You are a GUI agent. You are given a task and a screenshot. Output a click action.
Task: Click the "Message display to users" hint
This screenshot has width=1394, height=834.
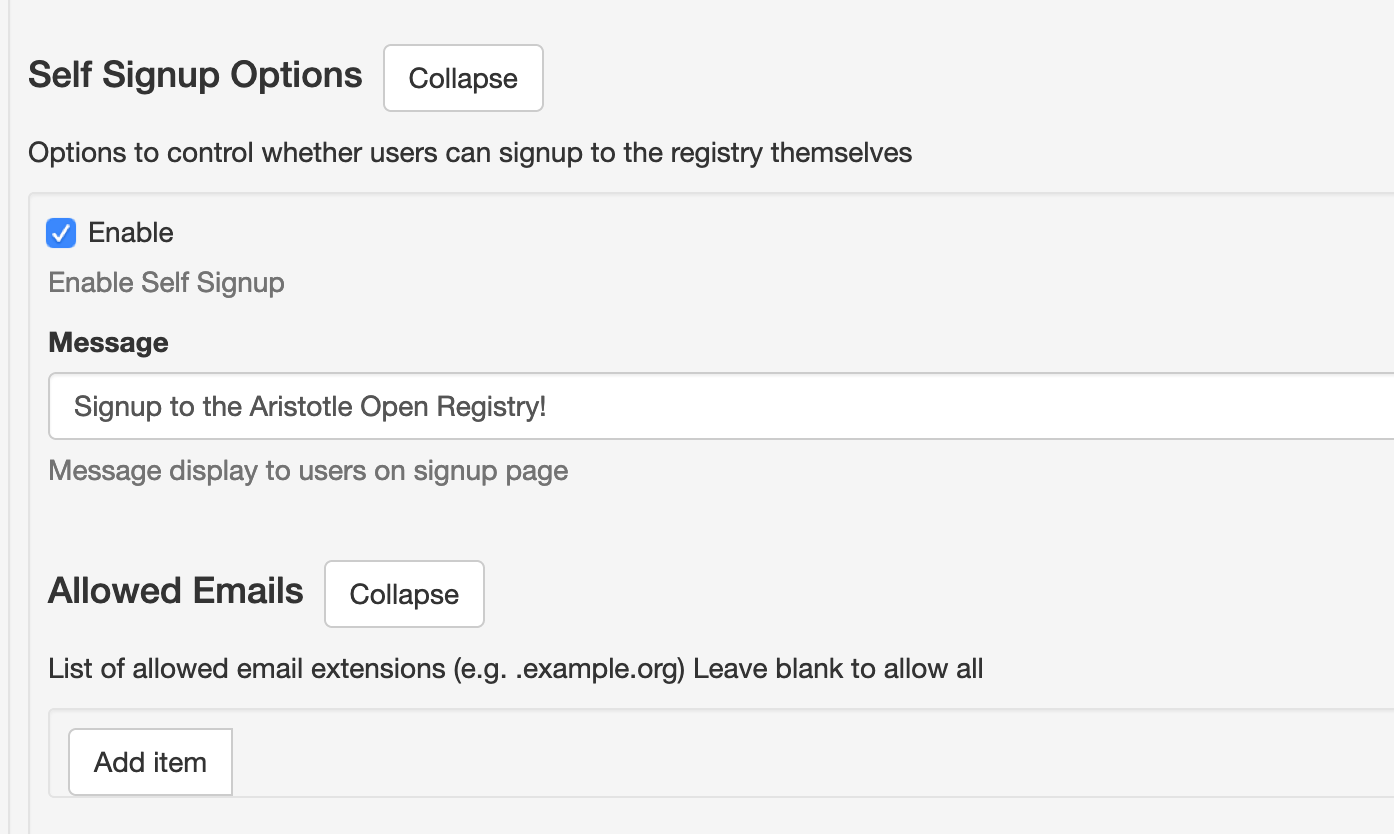(x=308, y=470)
